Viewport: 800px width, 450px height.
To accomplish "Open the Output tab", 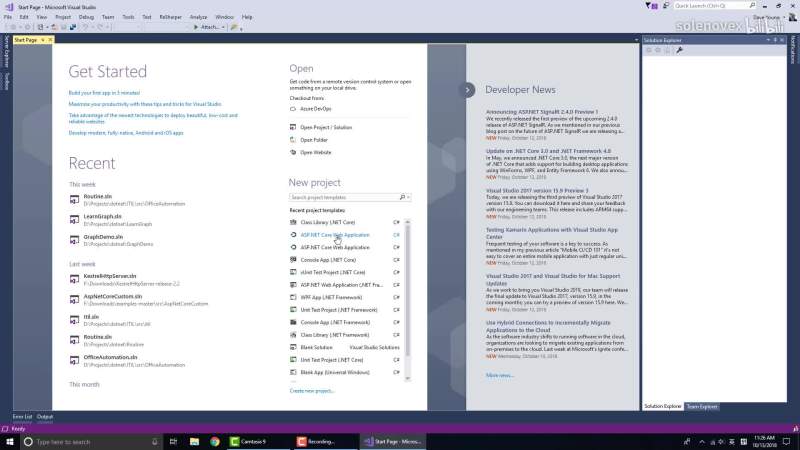I will pos(45,417).
